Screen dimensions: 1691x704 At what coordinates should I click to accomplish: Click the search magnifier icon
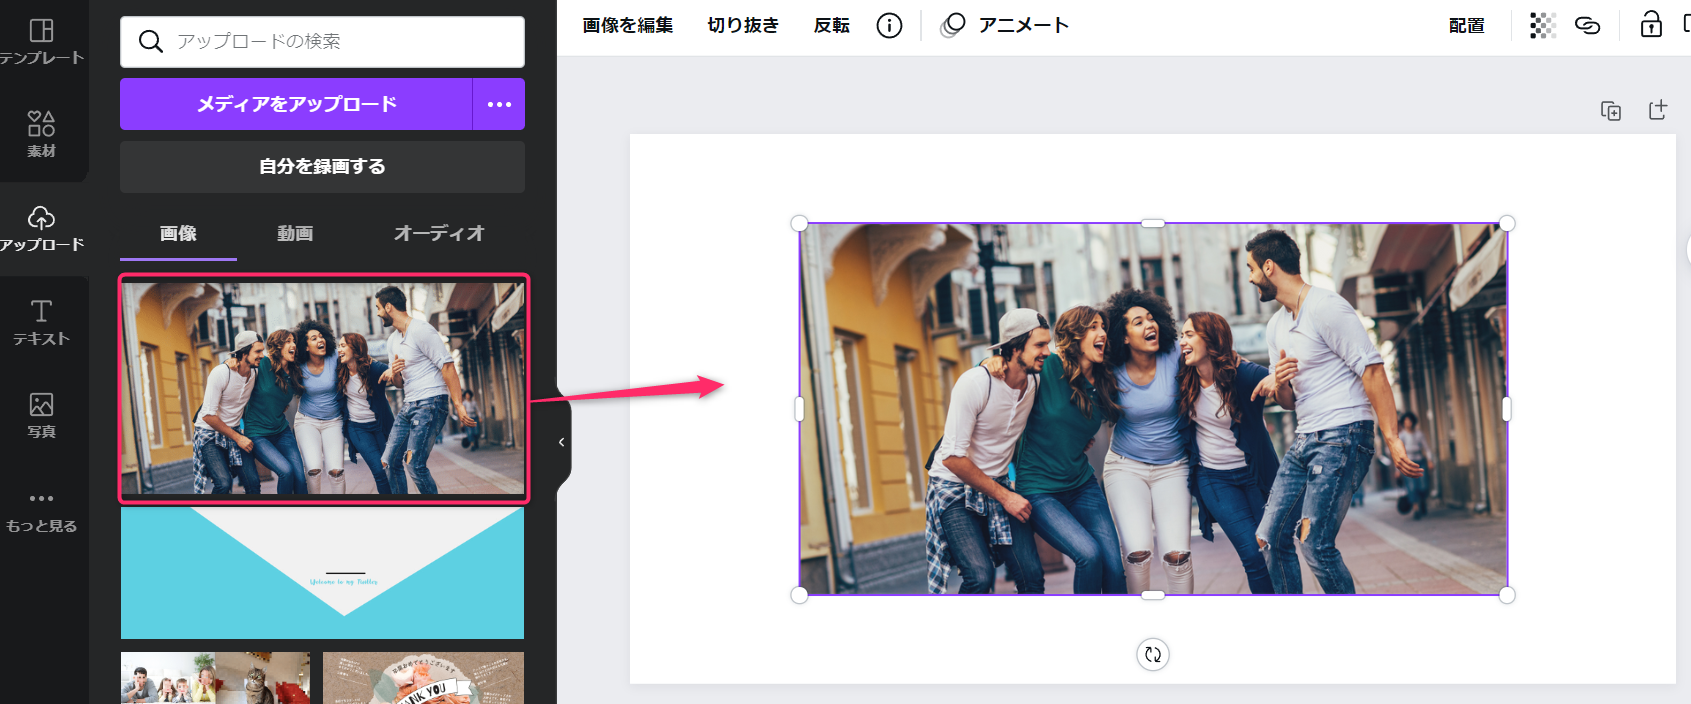point(150,41)
